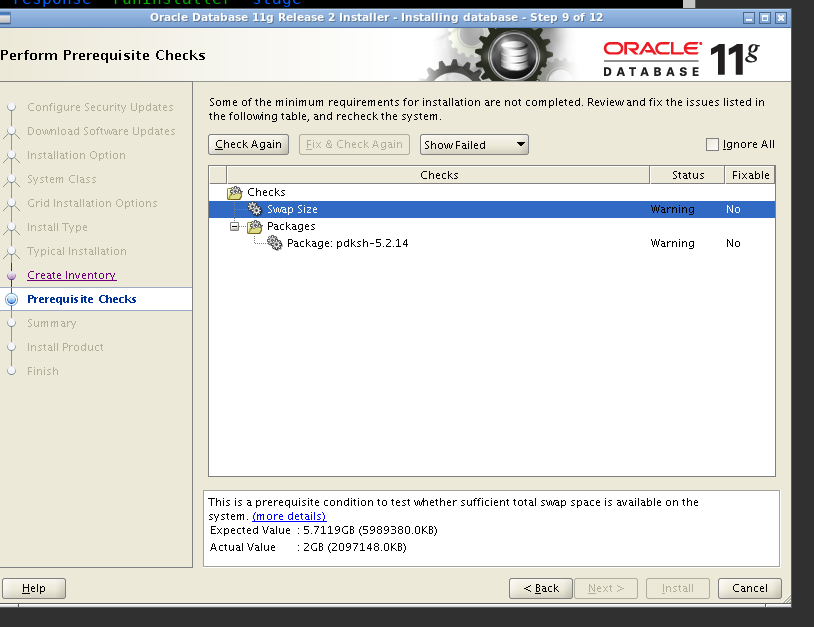Screen dimensions: 814x627
Task: Click Fixable No value for pdksh package
Action: pyautogui.click(x=733, y=243)
